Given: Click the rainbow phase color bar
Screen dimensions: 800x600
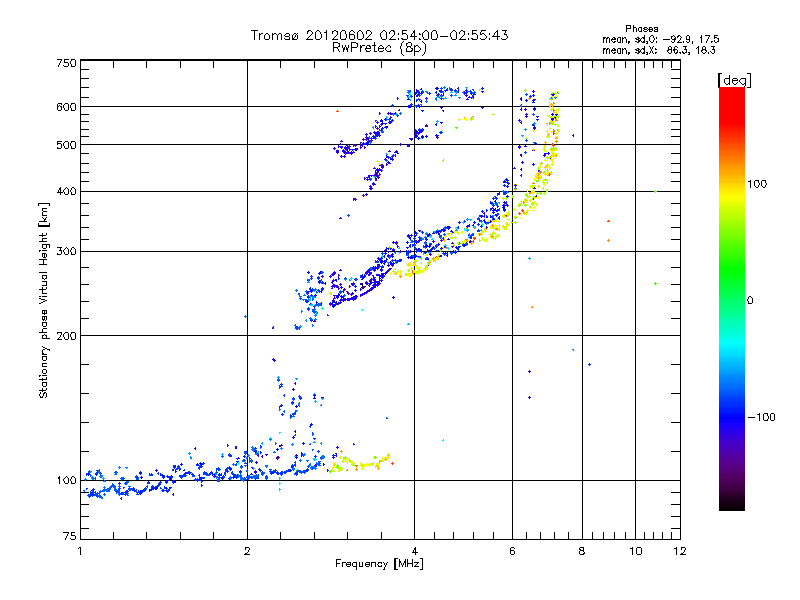Looking at the screenshot, I should (x=732, y=299).
